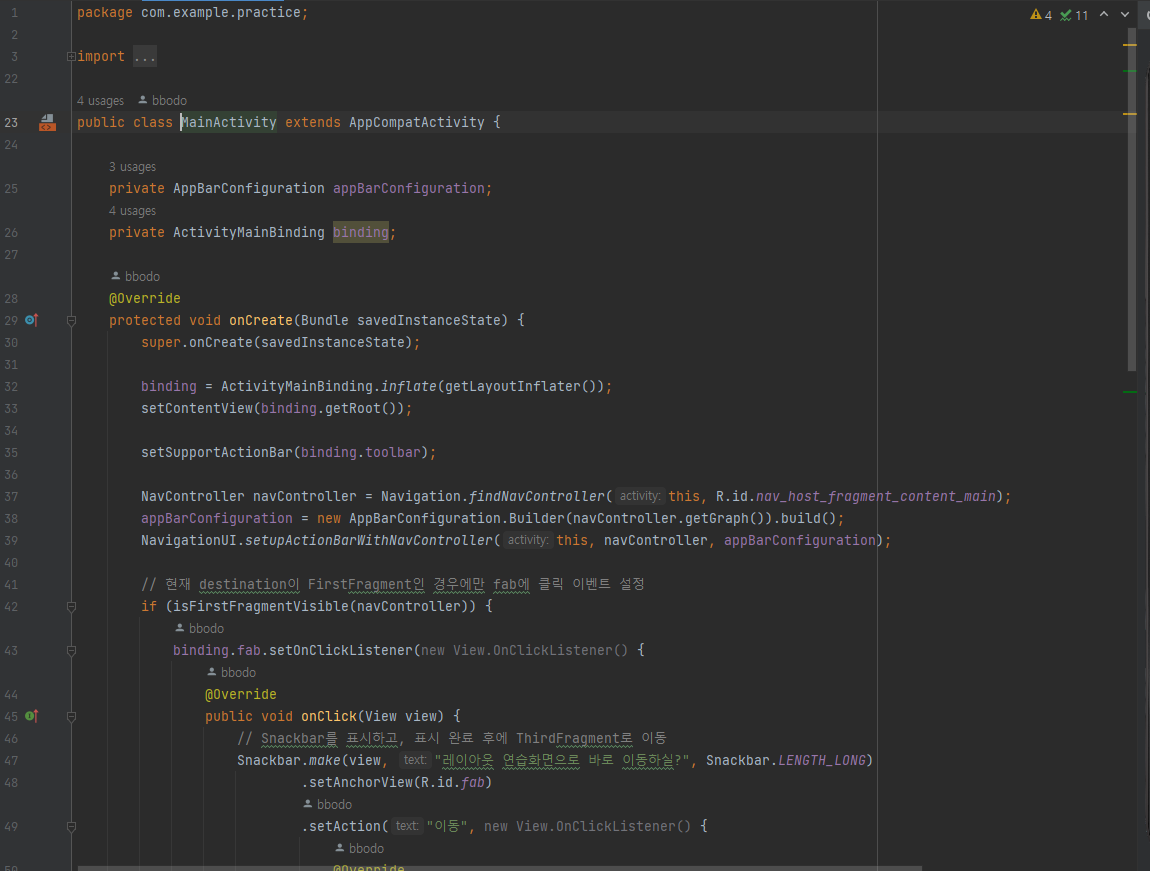Click implements gutter icon on line 45
Screen dimensions: 1150x871
31,716
